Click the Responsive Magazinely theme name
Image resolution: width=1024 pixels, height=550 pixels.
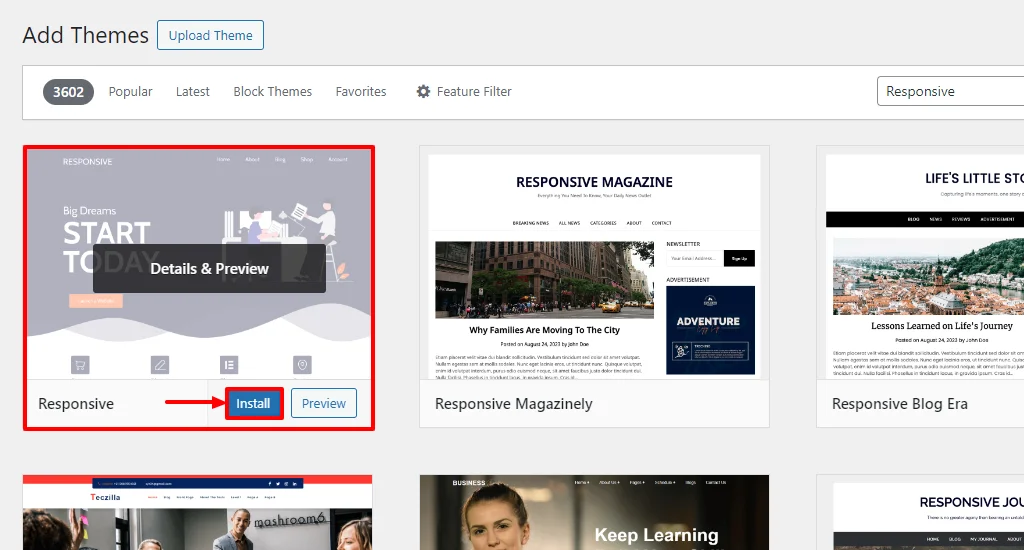tap(514, 404)
